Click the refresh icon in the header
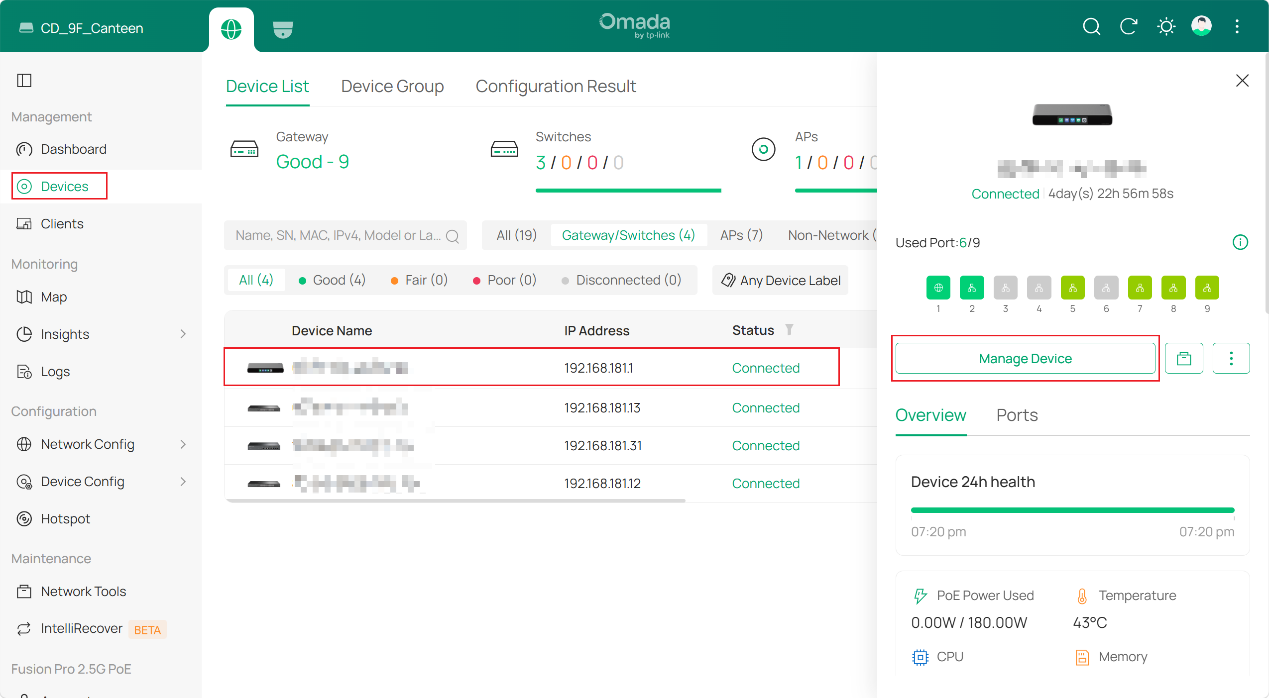Image resolution: width=1269 pixels, height=698 pixels. [x=1129, y=27]
